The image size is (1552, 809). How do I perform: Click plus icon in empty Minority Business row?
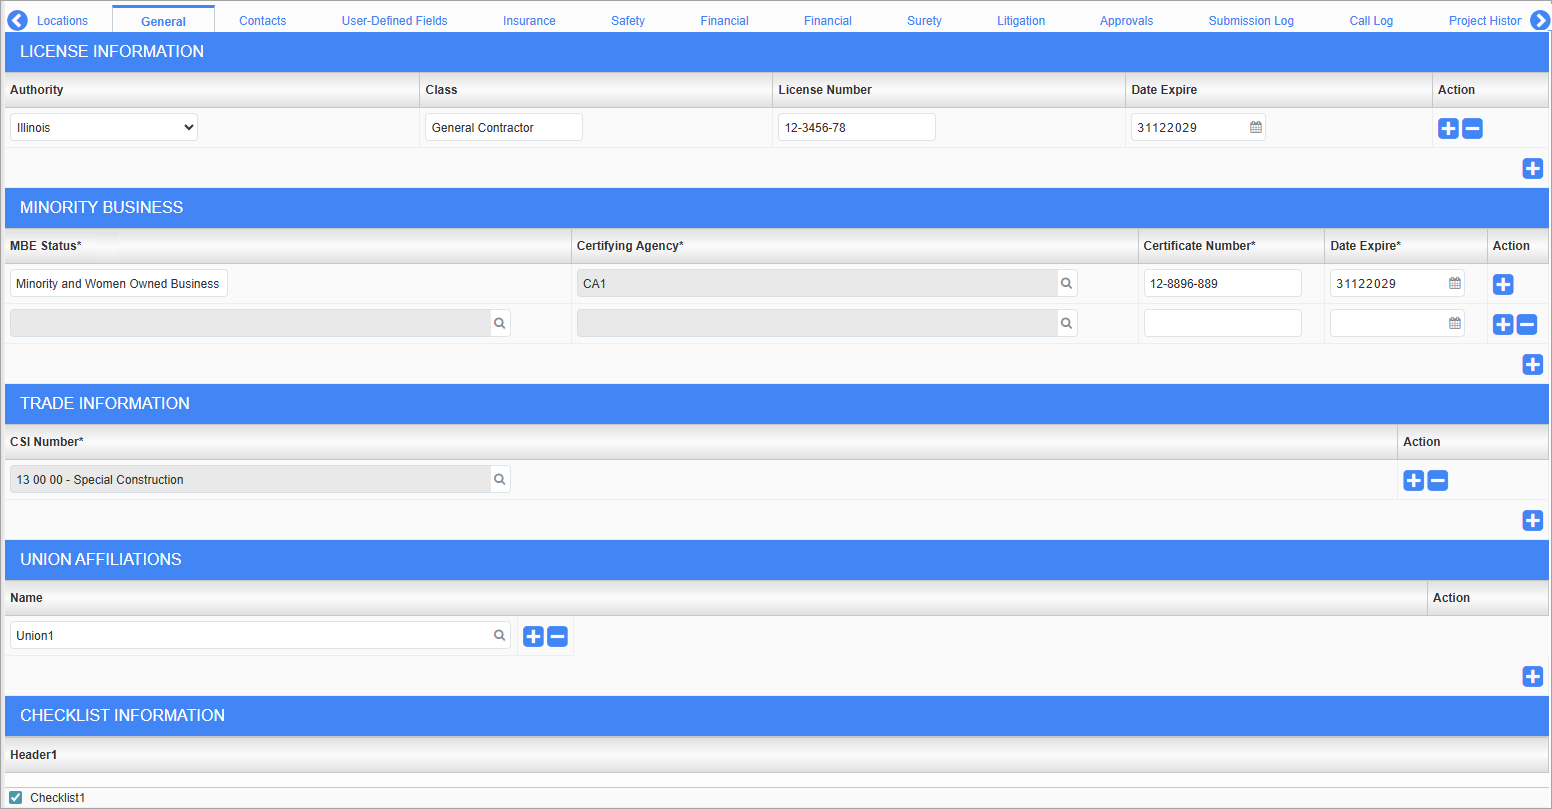click(1503, 324)
